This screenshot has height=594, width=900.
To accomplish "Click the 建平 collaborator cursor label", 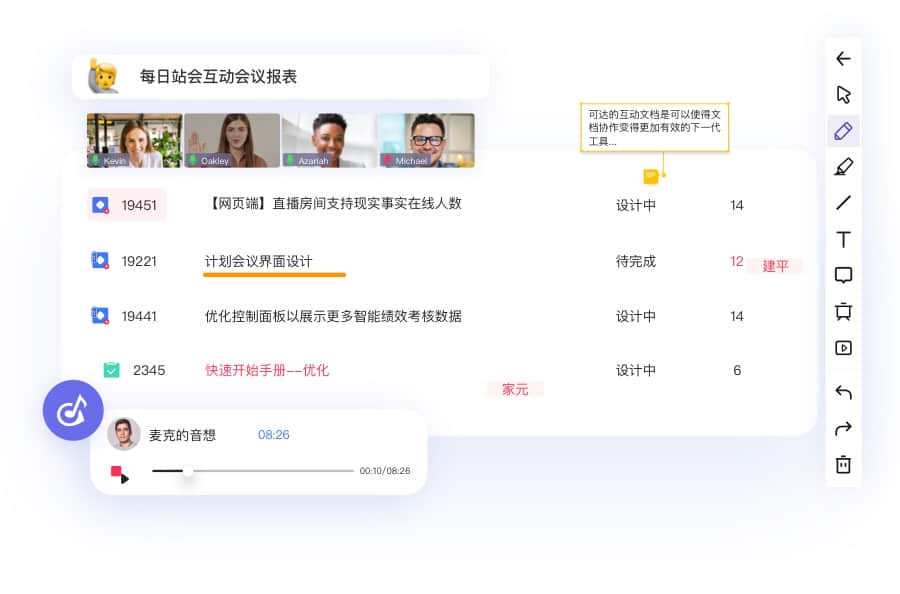I will click(x=775, y=266).
